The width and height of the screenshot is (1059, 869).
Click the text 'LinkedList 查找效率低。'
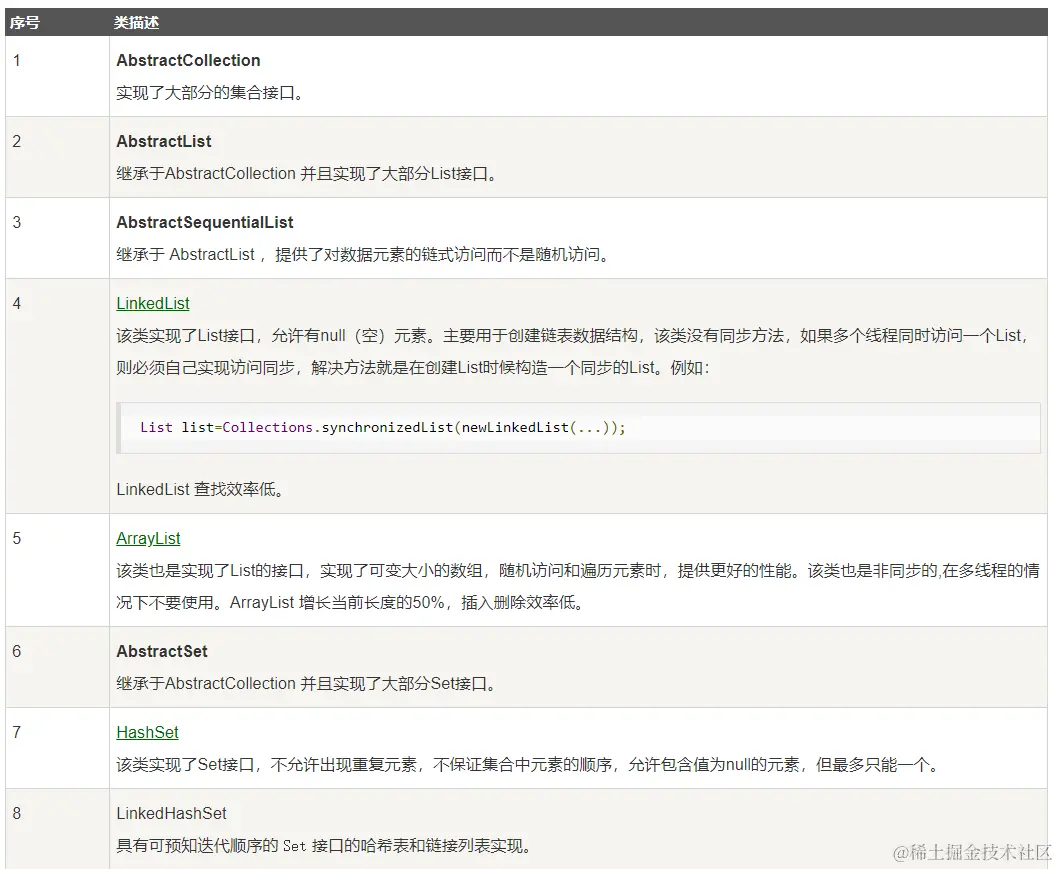click(200, 489)
